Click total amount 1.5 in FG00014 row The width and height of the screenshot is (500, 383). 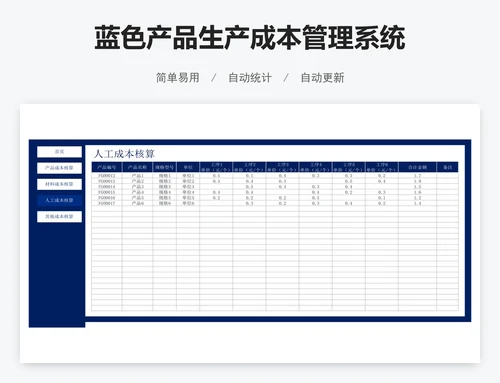[x=418, y=187]
